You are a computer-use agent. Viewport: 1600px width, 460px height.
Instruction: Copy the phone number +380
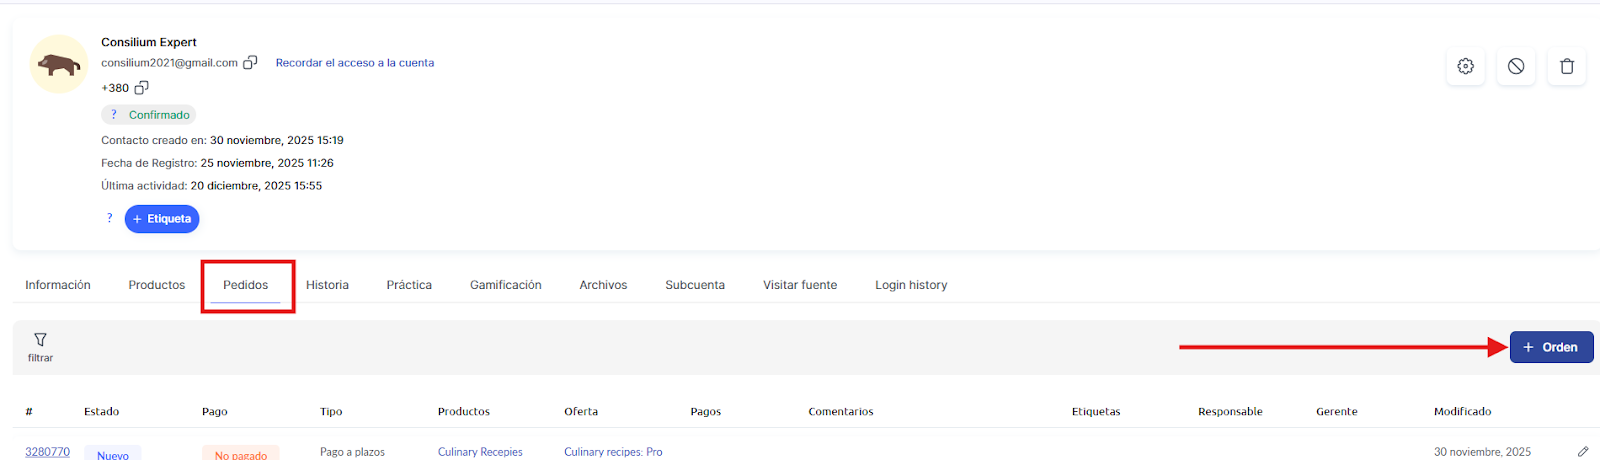[141, 88]
